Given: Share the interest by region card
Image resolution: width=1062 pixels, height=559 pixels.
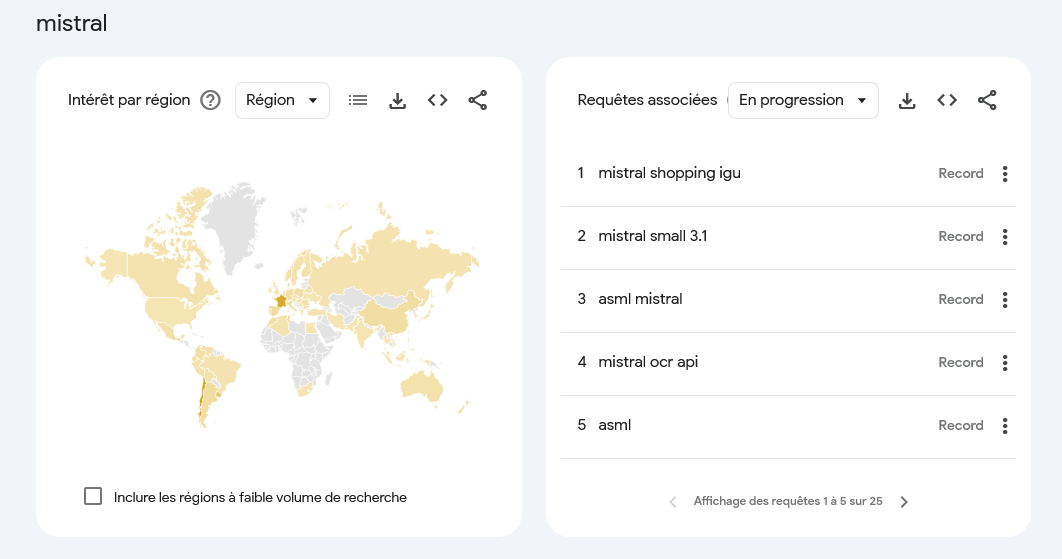Looking at the screenshot, I should pyautogui.click(x=477, y=100).
